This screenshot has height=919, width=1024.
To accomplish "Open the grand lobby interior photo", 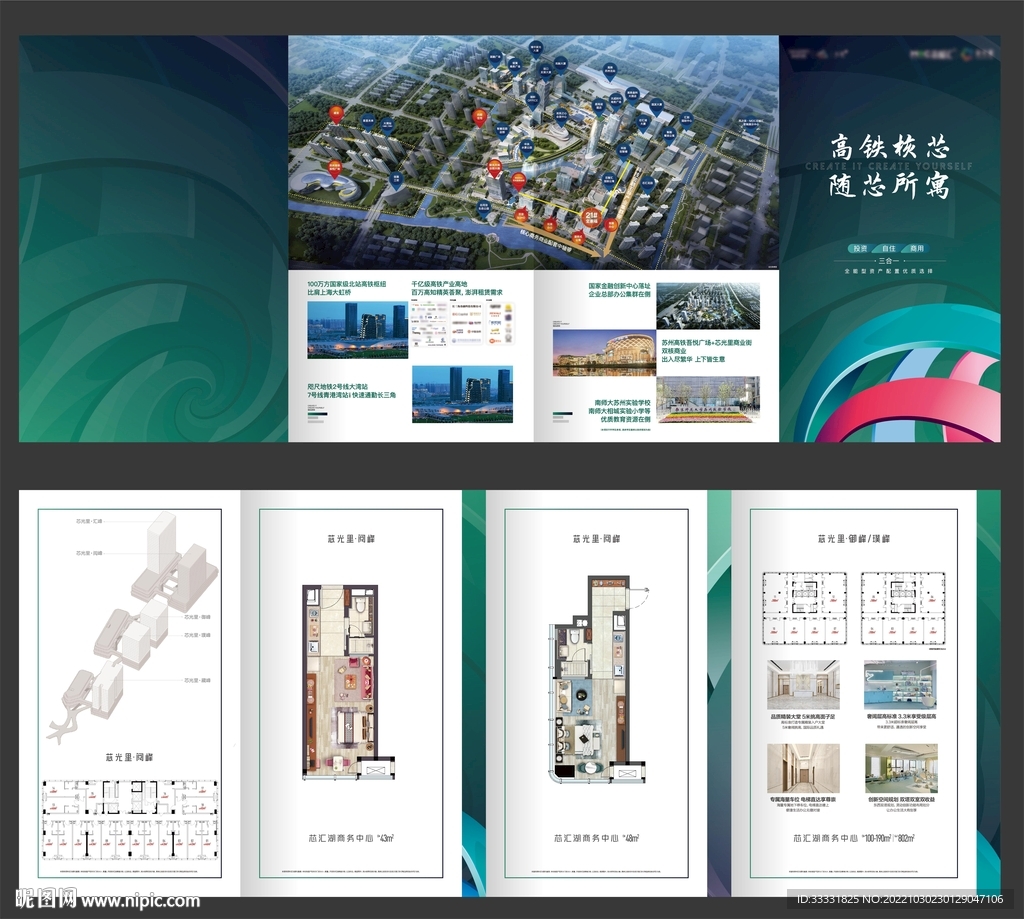I will tap(803, 685).
